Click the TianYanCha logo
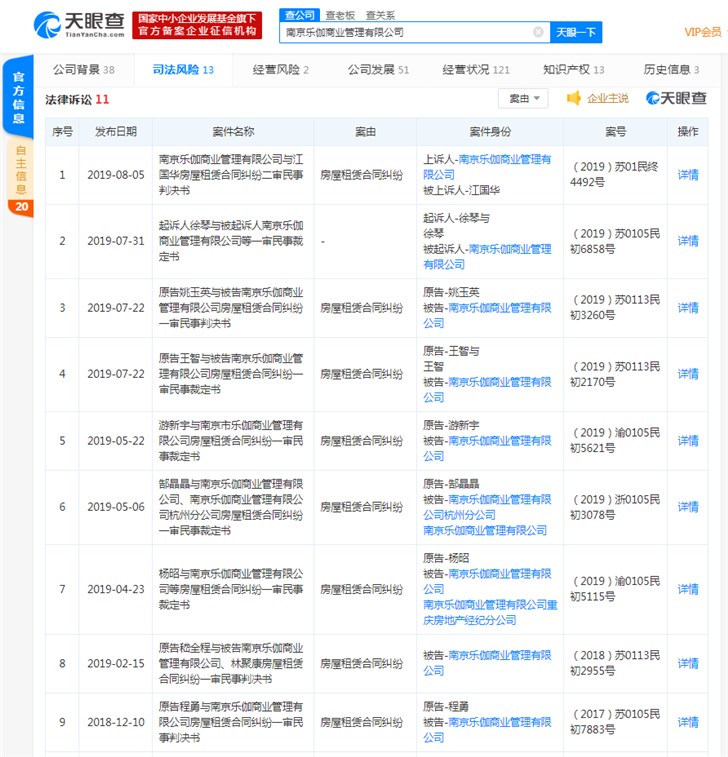The width and height of the screenshot is (728, 757). [x=79, y=25]
